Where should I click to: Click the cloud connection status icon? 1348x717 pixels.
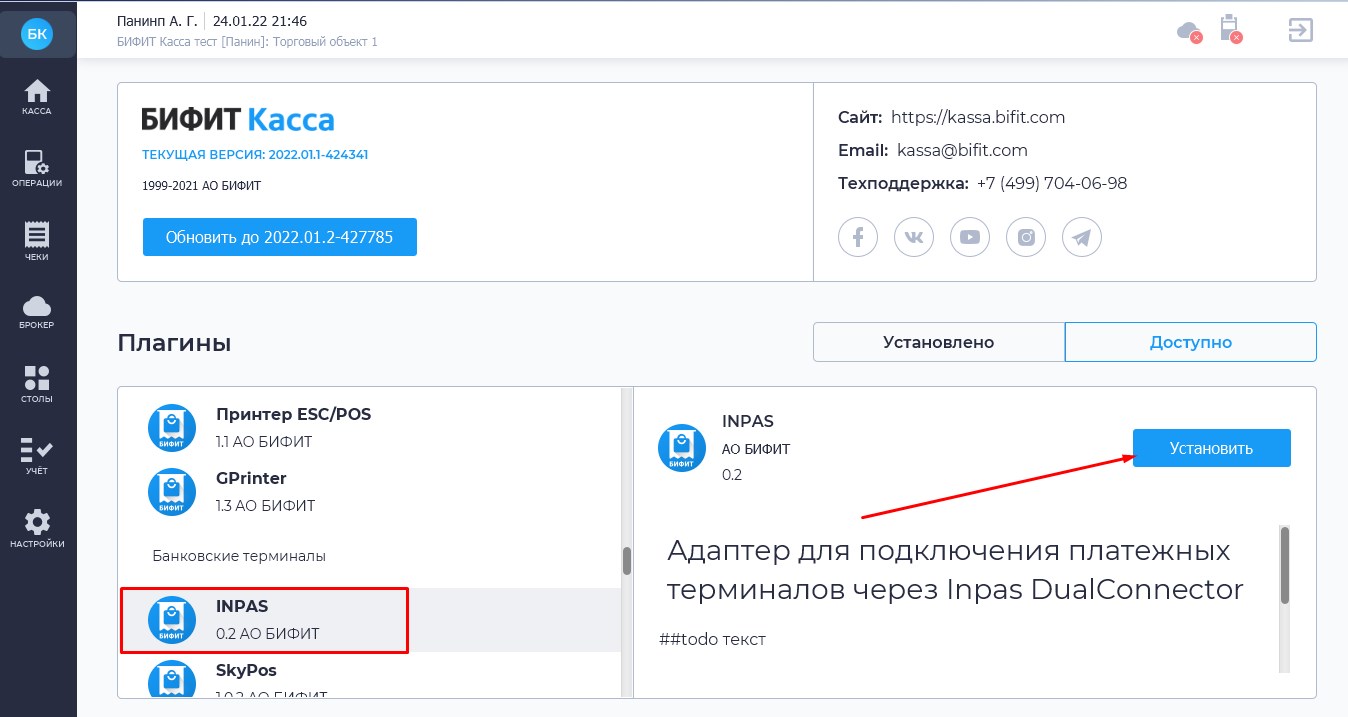coord(1189,31)
